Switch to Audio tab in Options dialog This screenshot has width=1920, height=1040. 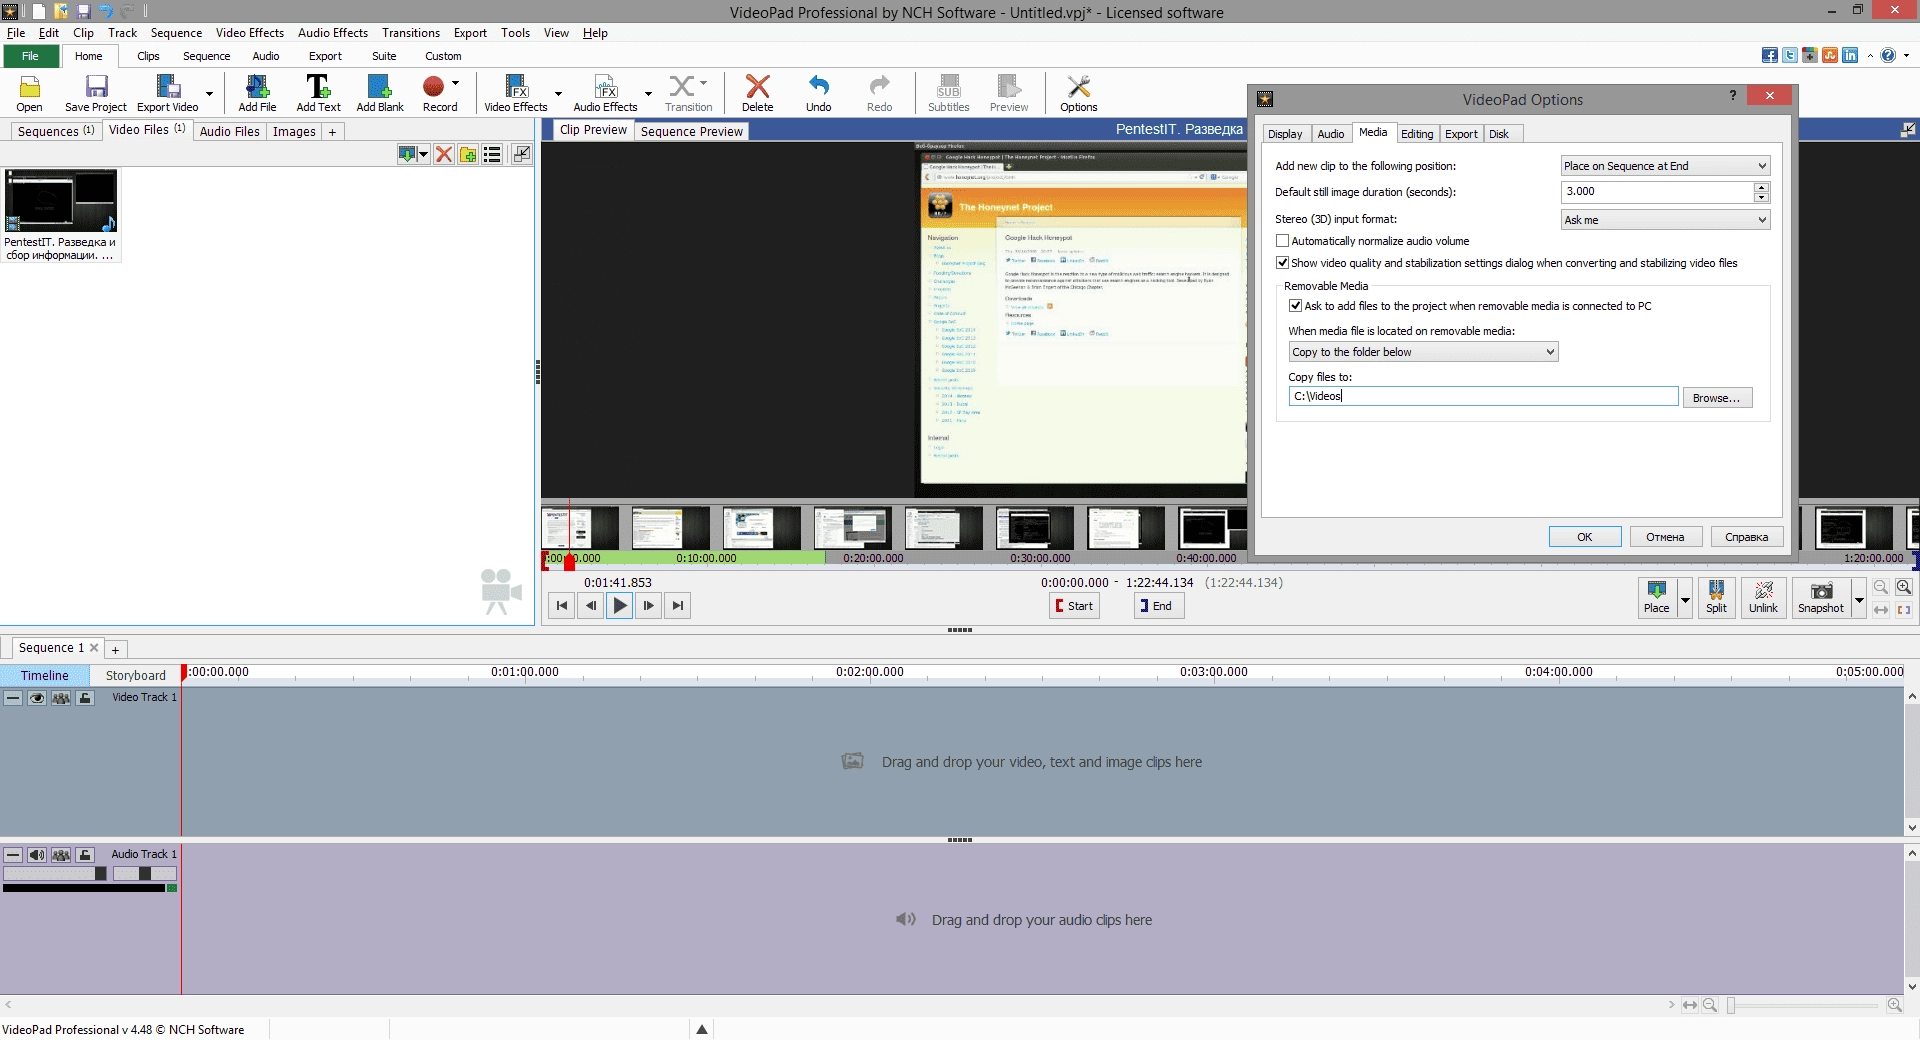pyautogui.click(x=1330, y=134)
